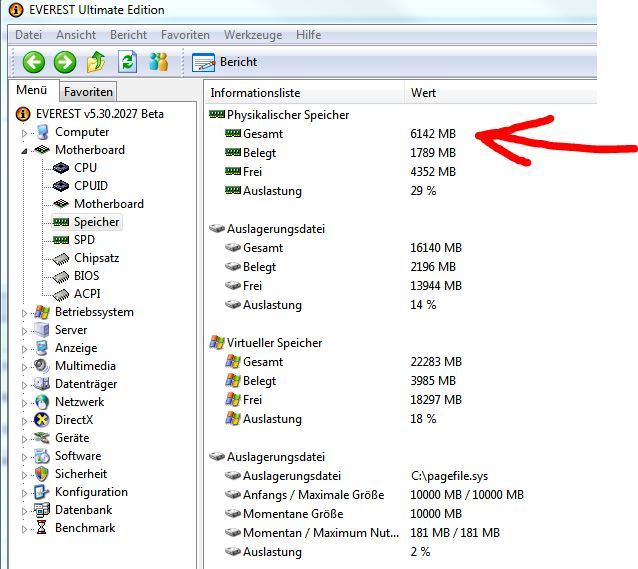
Task: Collapse the Motherboard tree node
Action: [24, 151]
